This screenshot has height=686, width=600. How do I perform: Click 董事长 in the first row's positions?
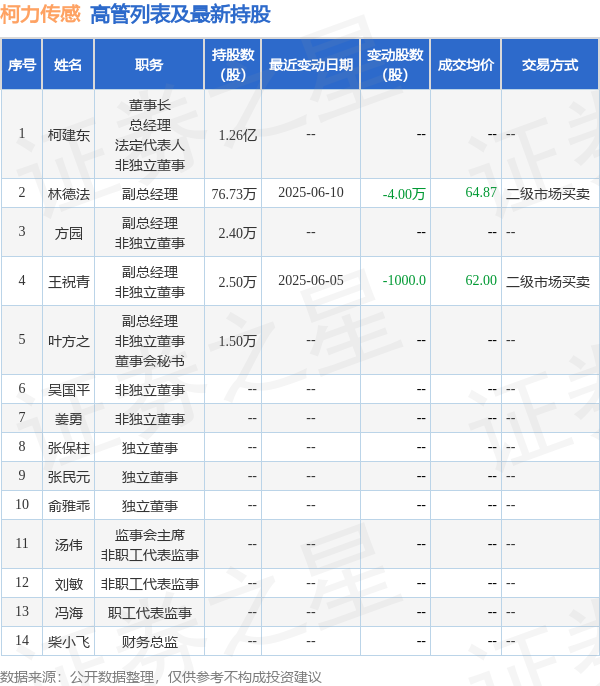point(150,105)
